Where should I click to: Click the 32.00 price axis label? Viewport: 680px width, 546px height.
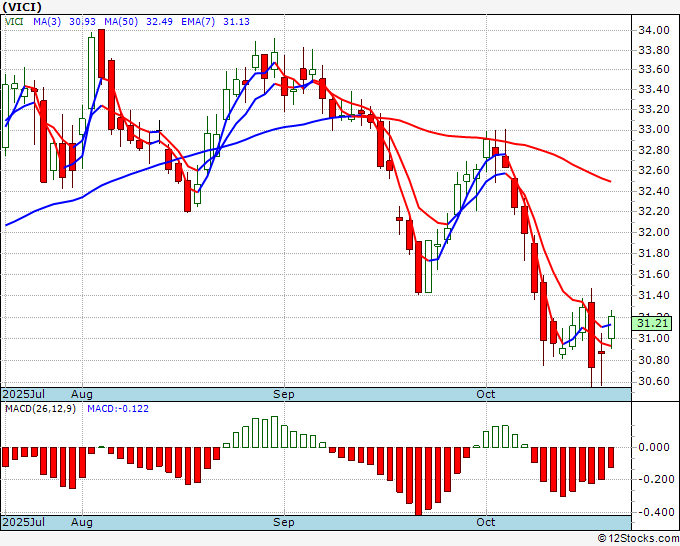coord(654,232)
